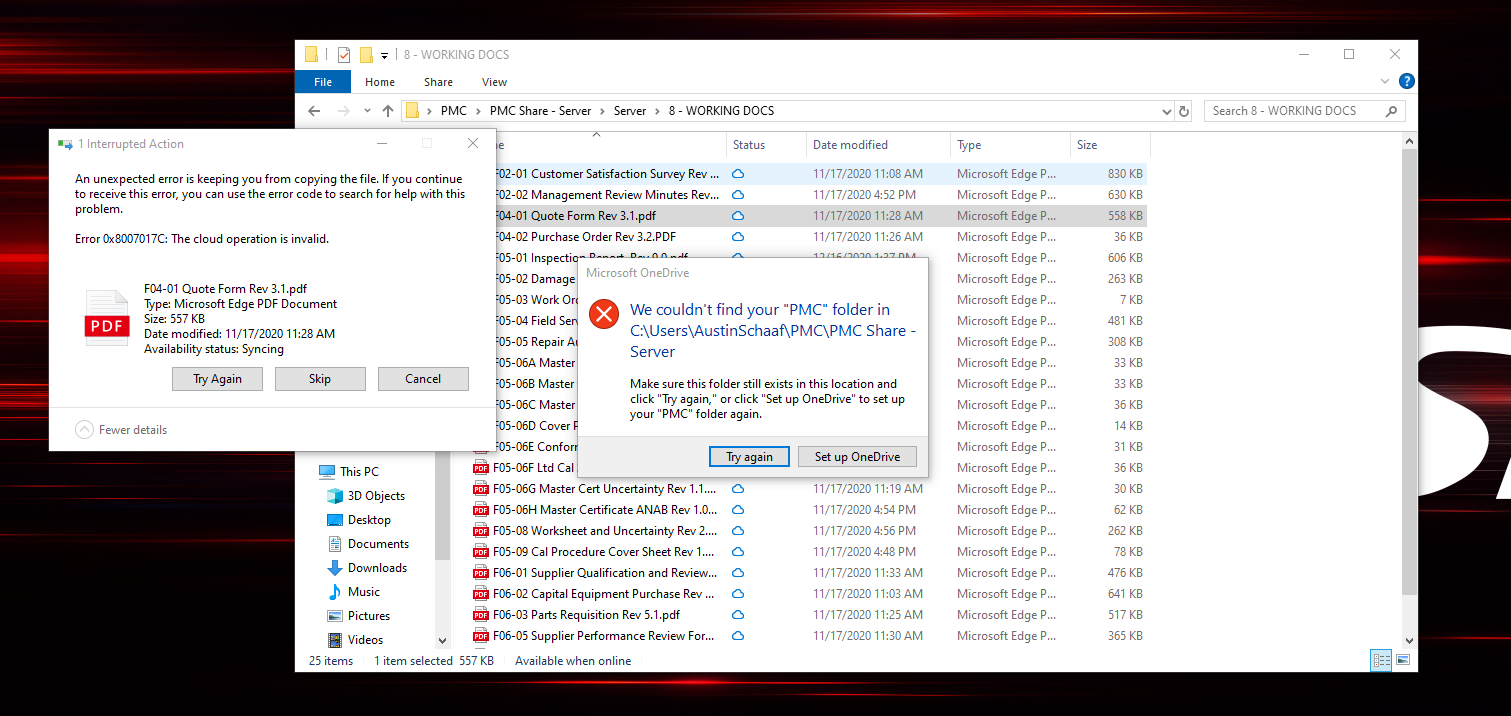Click Try again in the OneDrive dialog
The image size is (1511, 716).
pyautogui.click(x=749, y=457)
